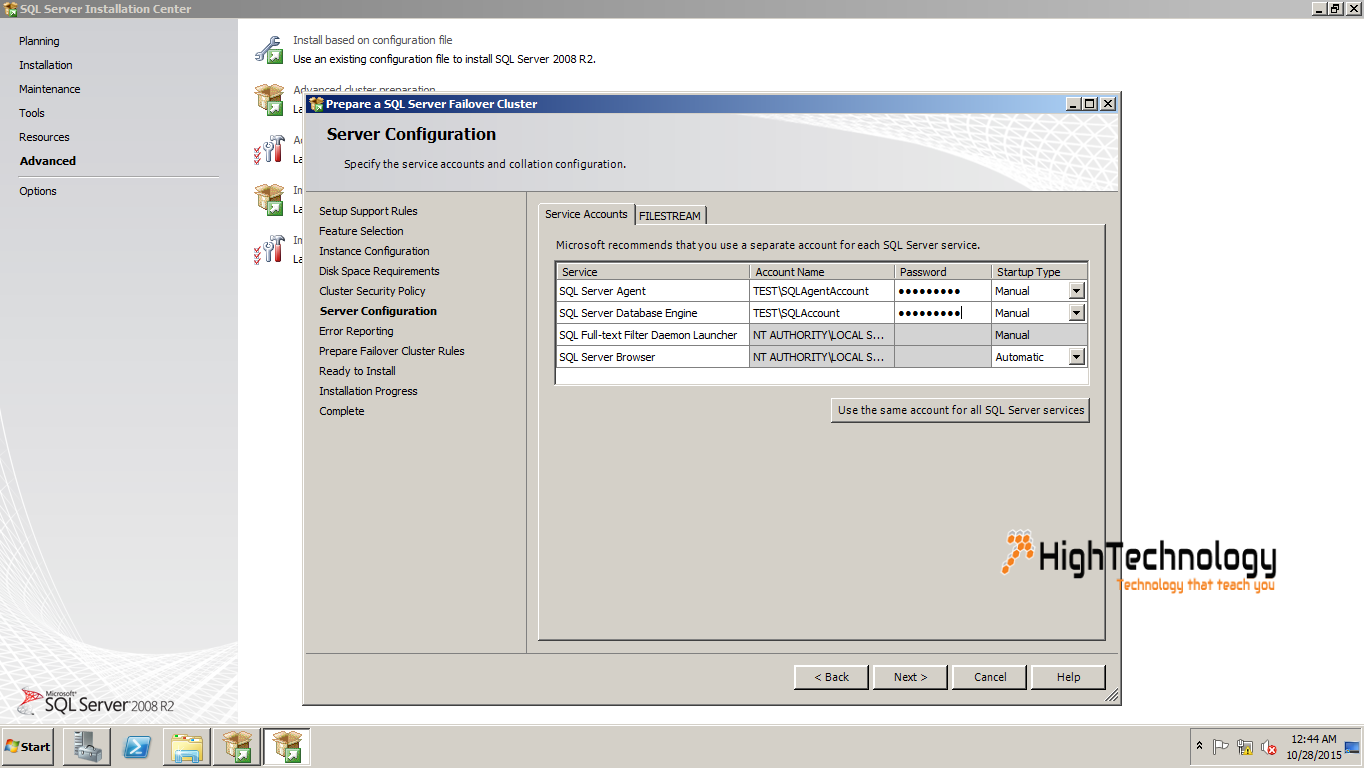Click the TEST\SQLAgentAccount account name field
The width and height of the screenshot is (1364, 768).
pos(822,291)
